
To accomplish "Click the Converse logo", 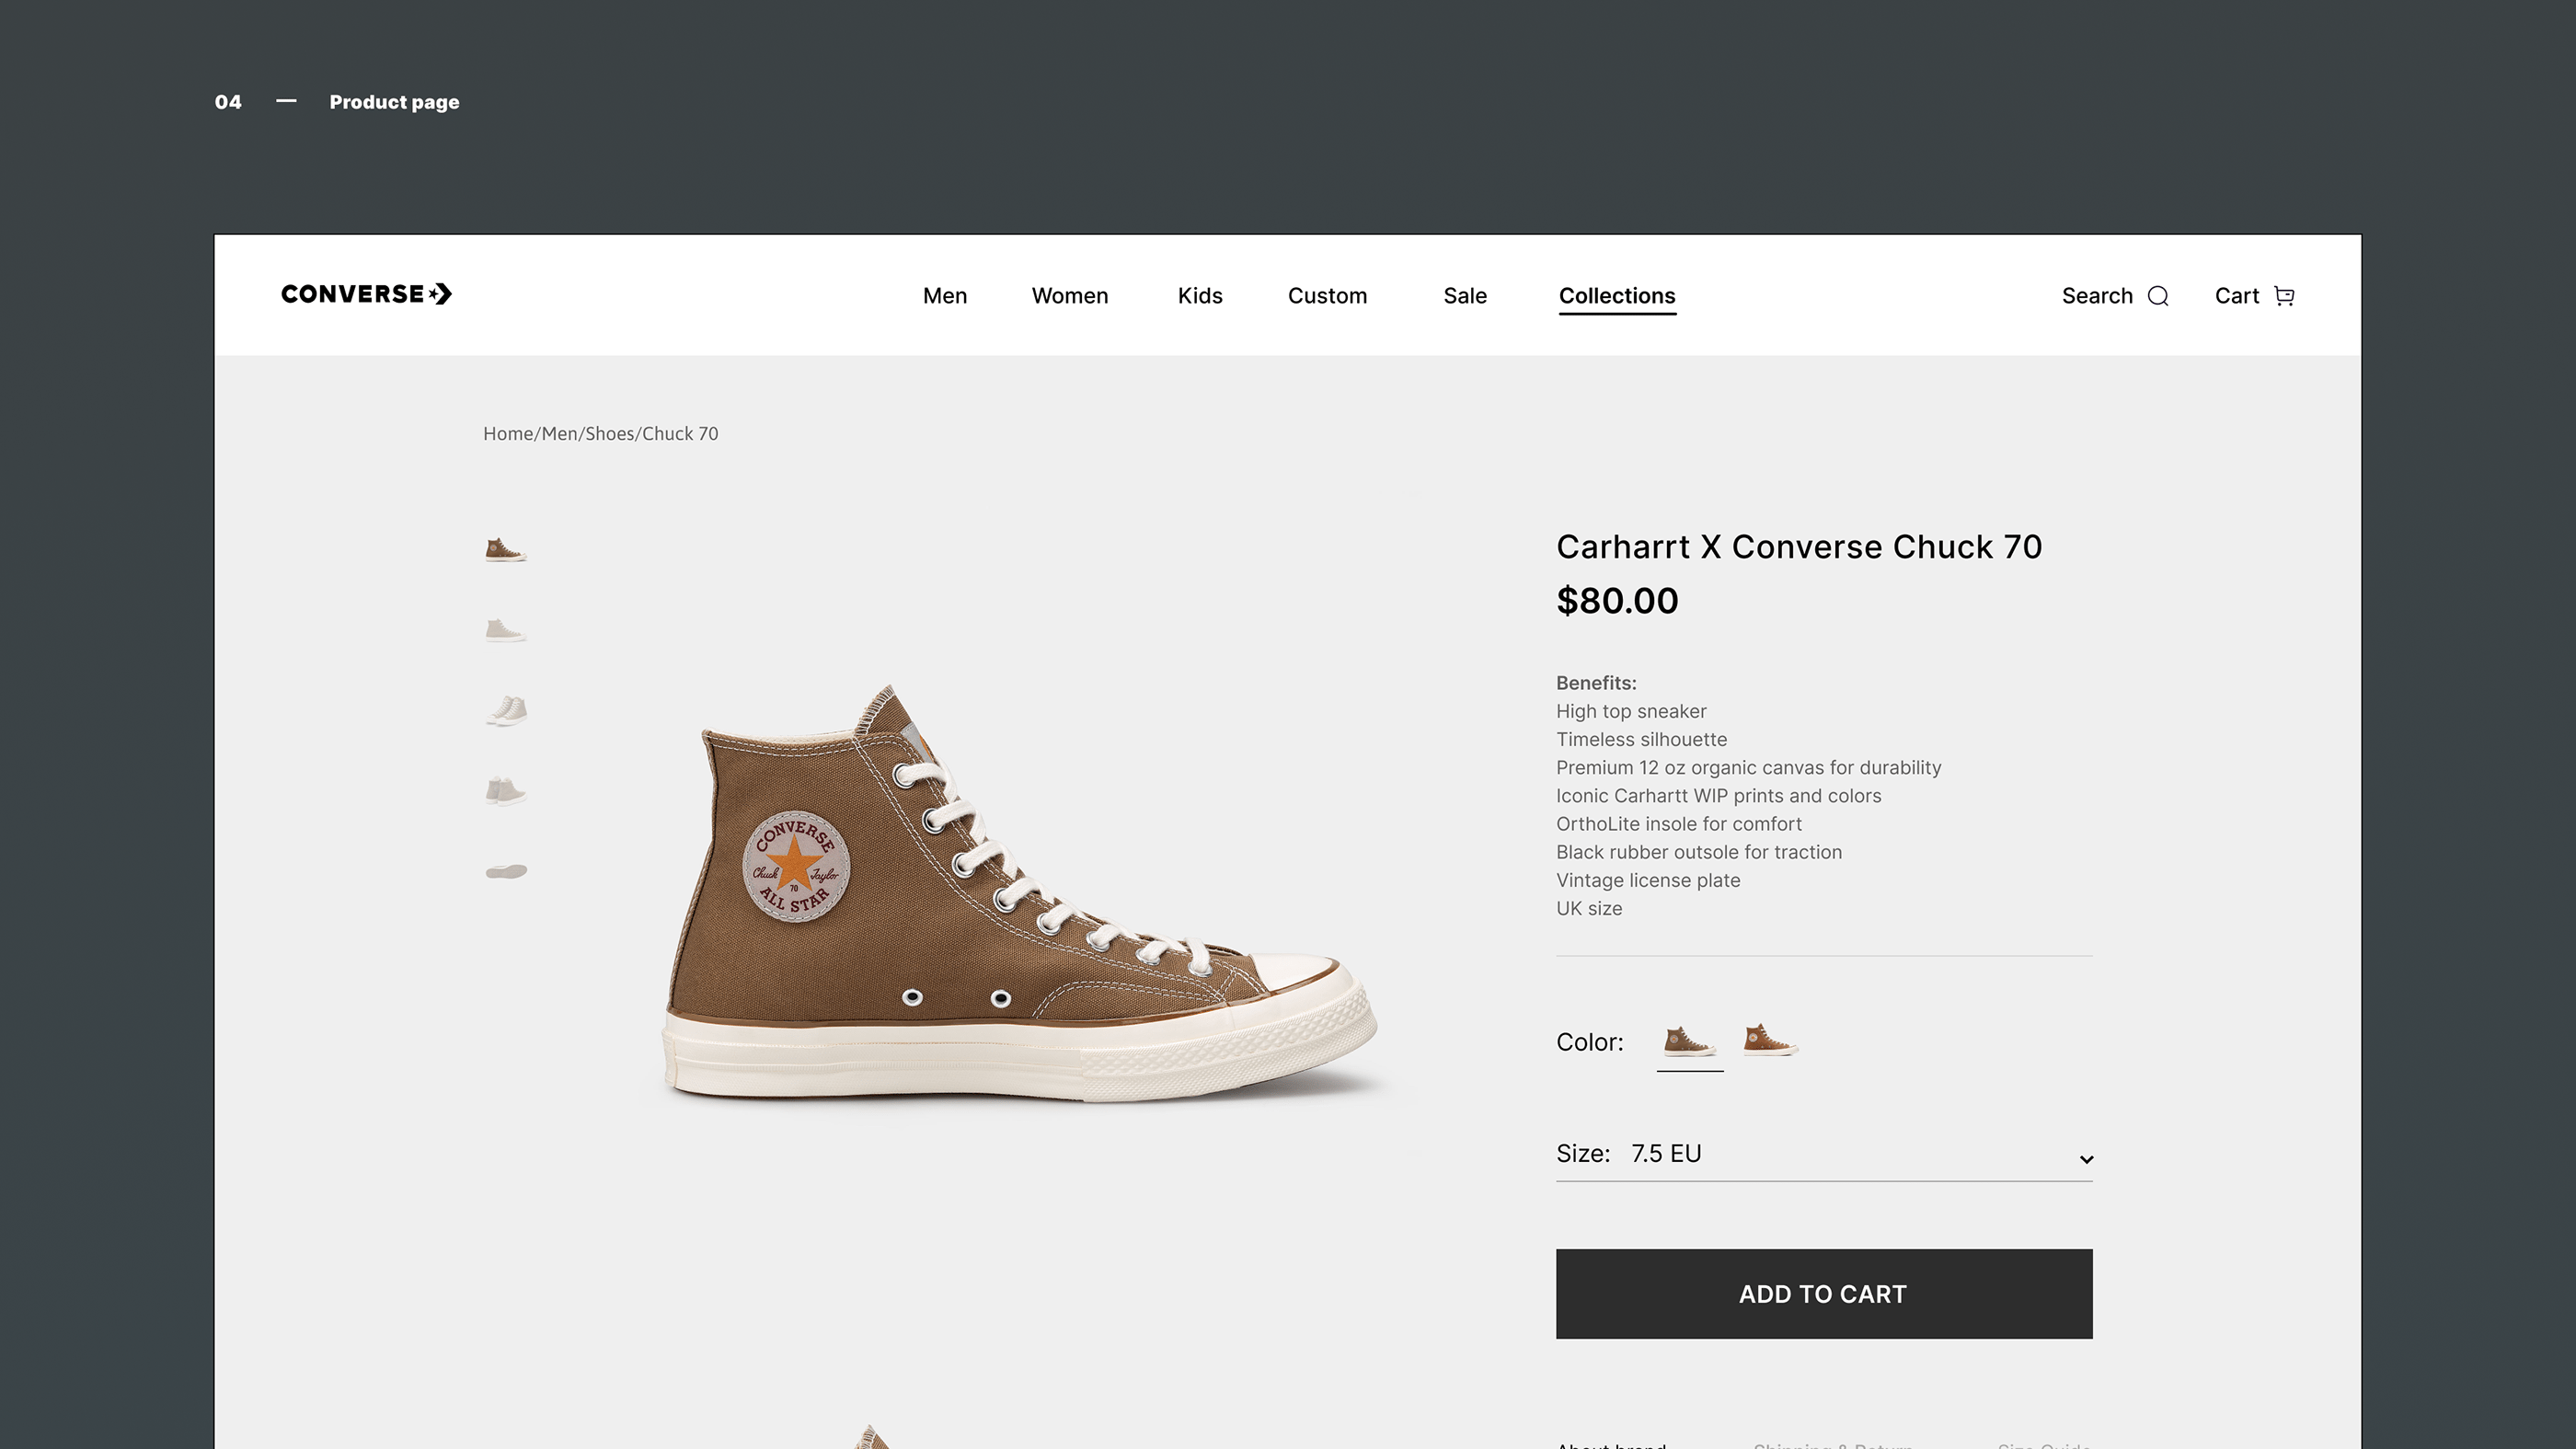I will (x=366, y=294).
